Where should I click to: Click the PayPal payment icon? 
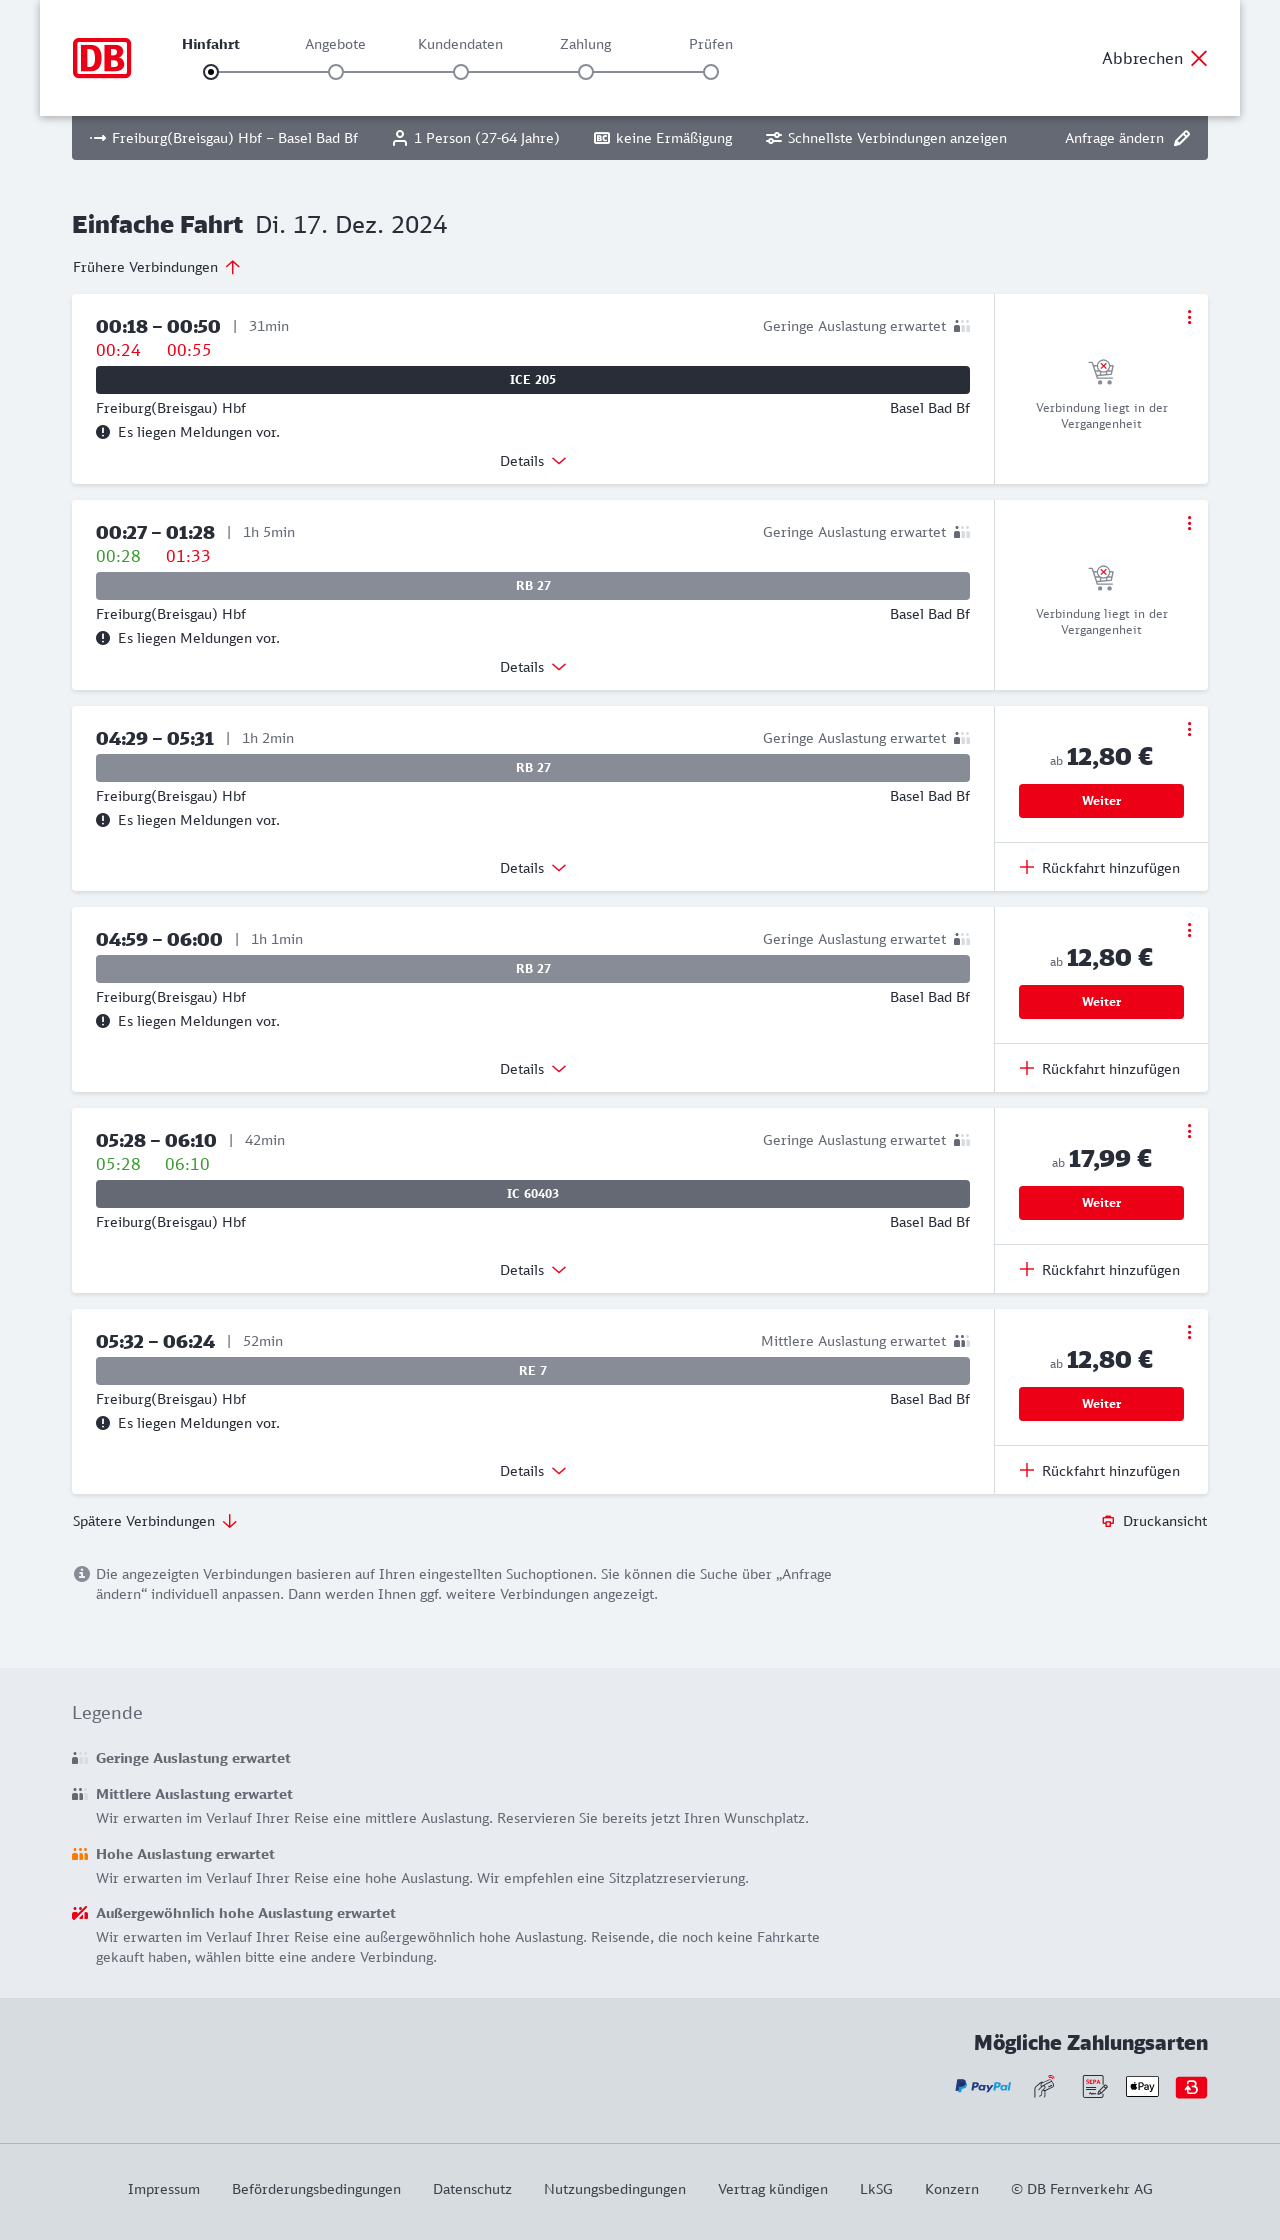[983, 2086]
